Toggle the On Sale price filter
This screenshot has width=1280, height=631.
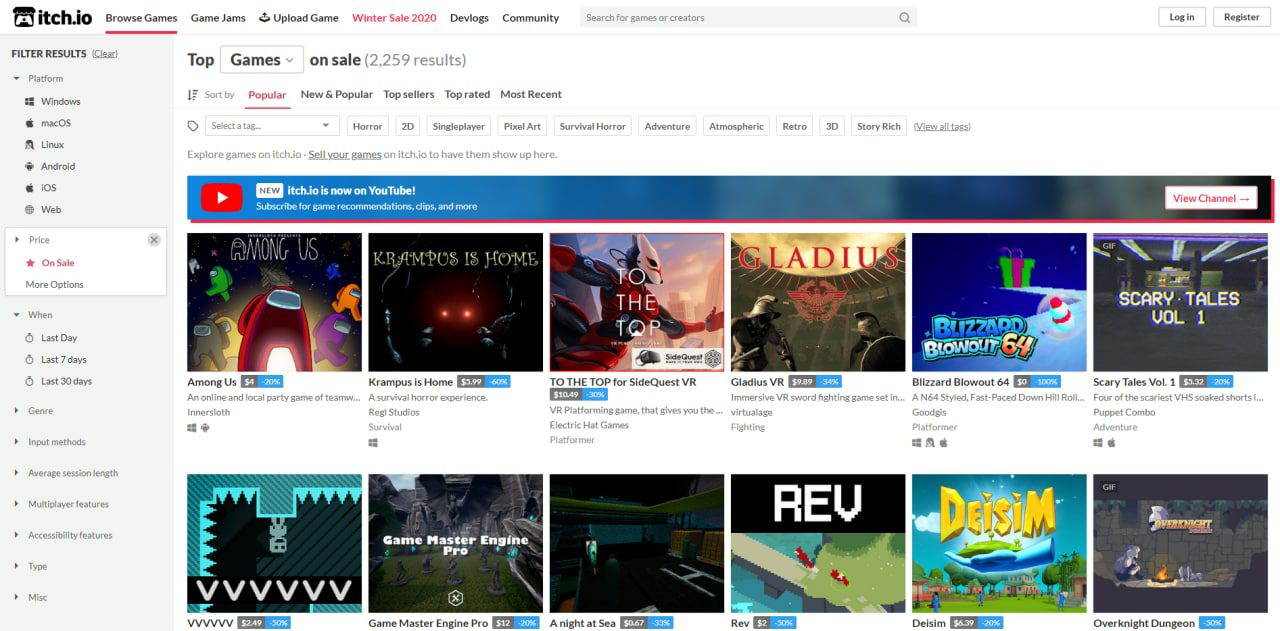coord(58,263)
